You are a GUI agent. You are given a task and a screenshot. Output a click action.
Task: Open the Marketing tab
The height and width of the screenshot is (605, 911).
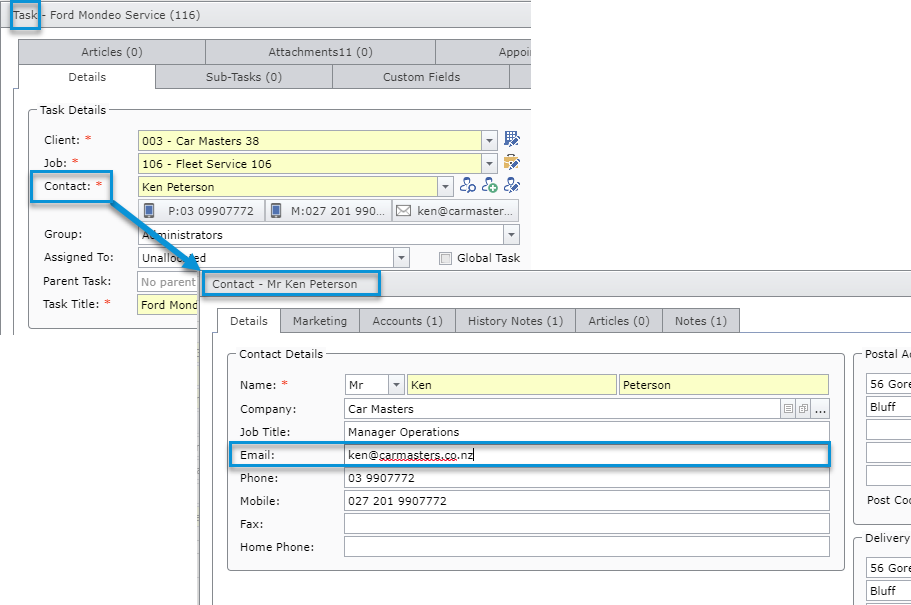pyautogui.click(x=320, y=321)
